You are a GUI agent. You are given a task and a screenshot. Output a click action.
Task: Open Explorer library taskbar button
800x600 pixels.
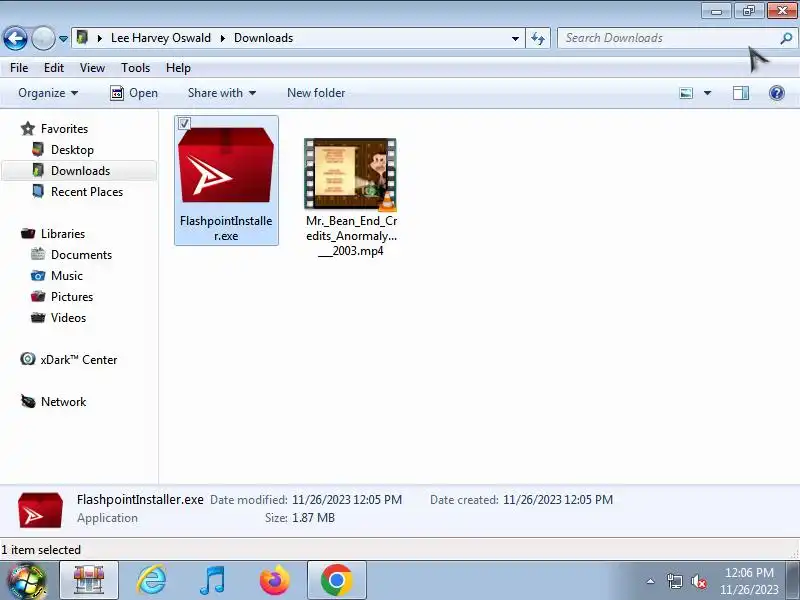point(89,580)
